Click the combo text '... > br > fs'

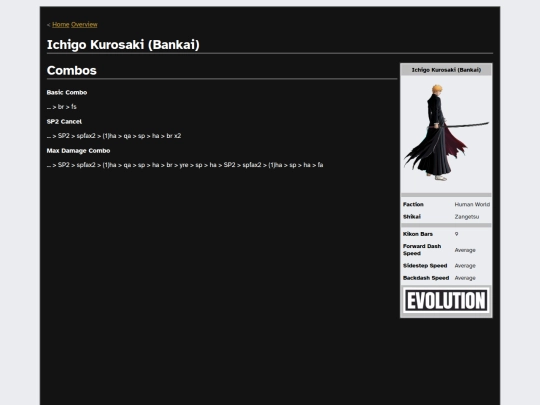pos(62,107)
